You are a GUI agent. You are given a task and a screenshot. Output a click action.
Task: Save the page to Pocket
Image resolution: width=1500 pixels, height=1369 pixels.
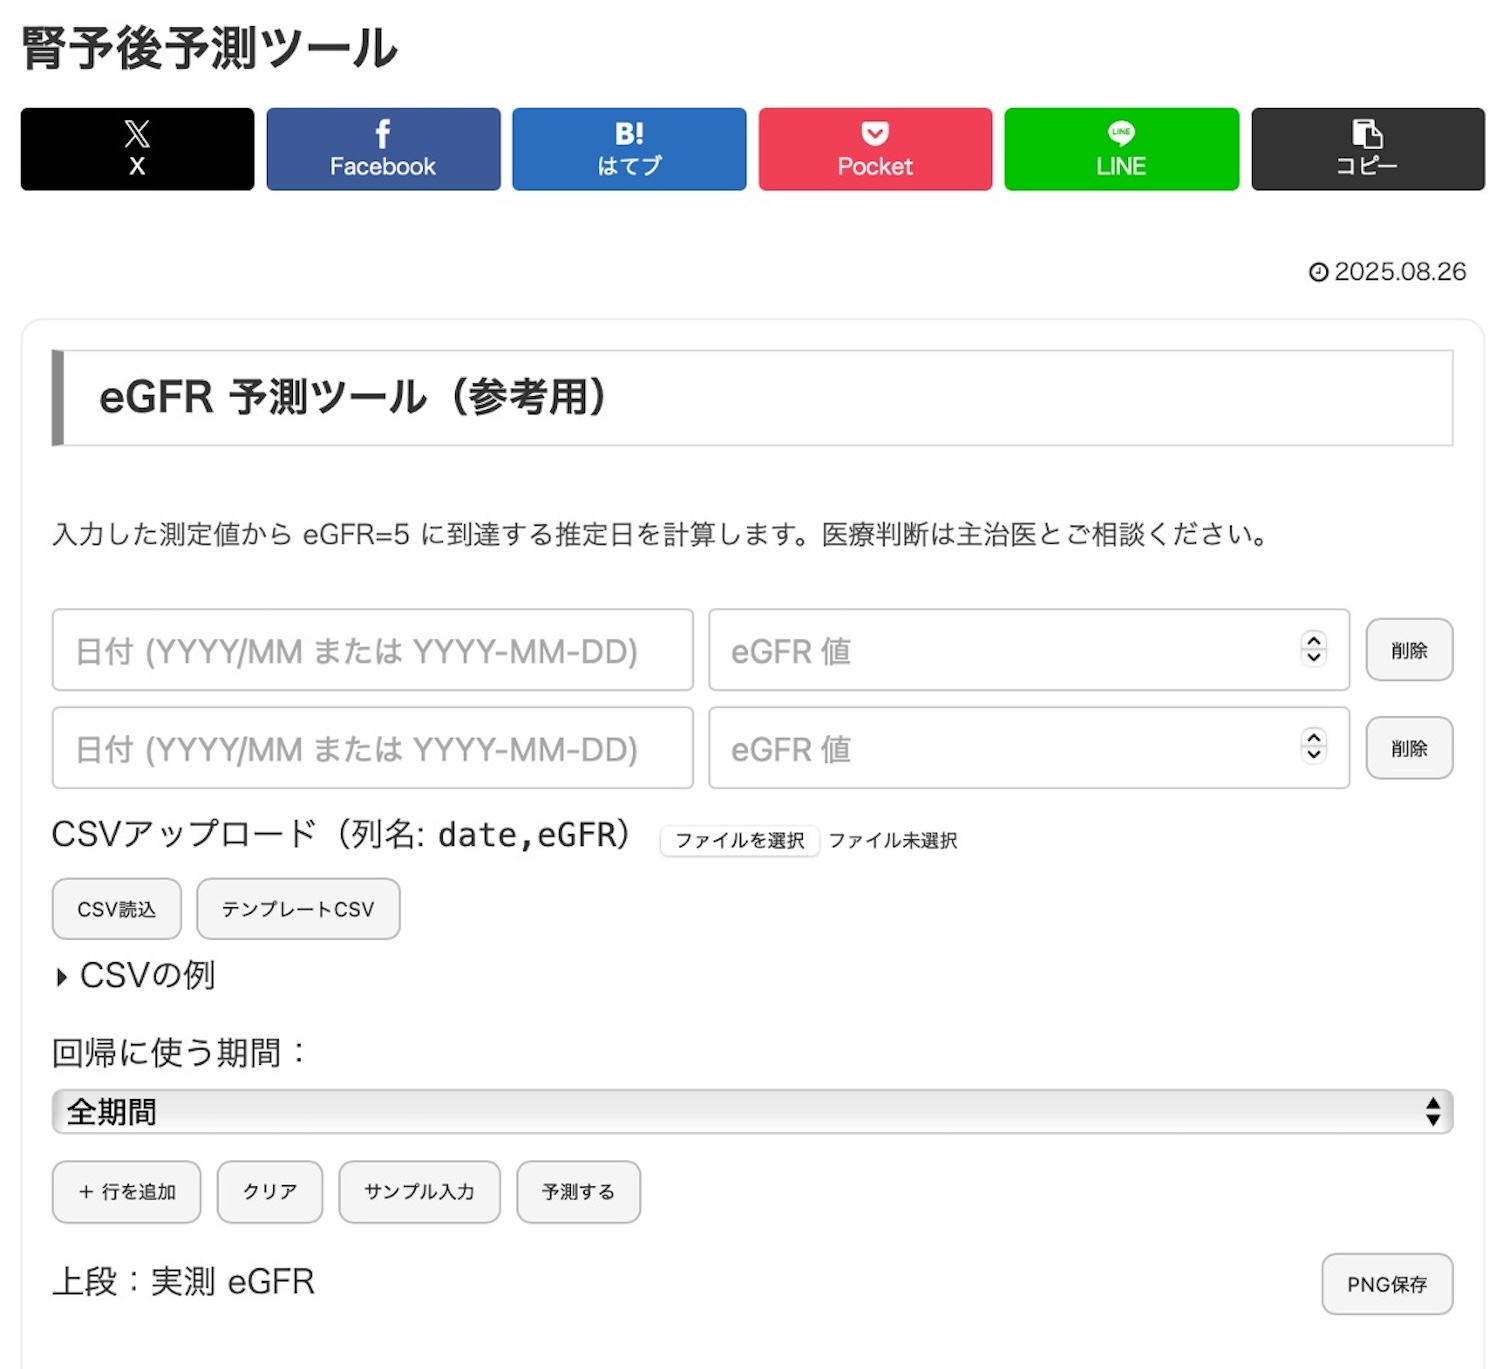[x=875, y=149]
